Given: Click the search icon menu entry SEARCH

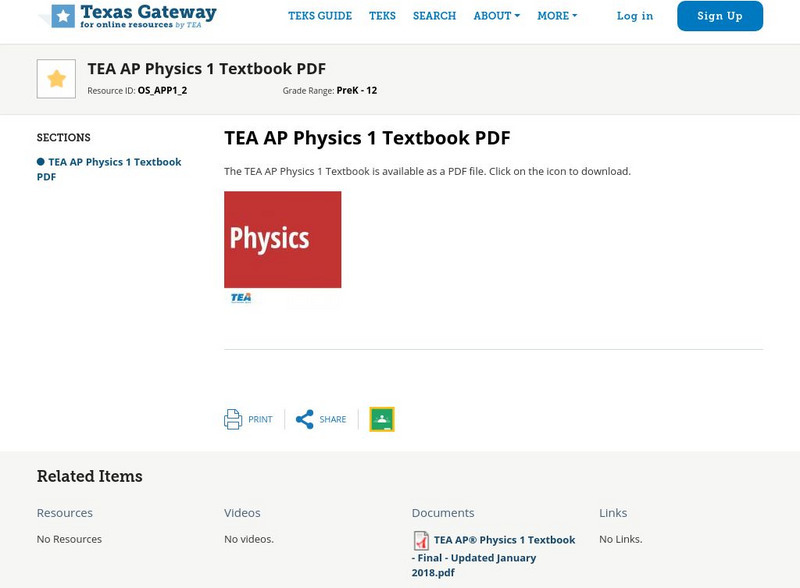Looking at the screenshot, I should 433,16.
